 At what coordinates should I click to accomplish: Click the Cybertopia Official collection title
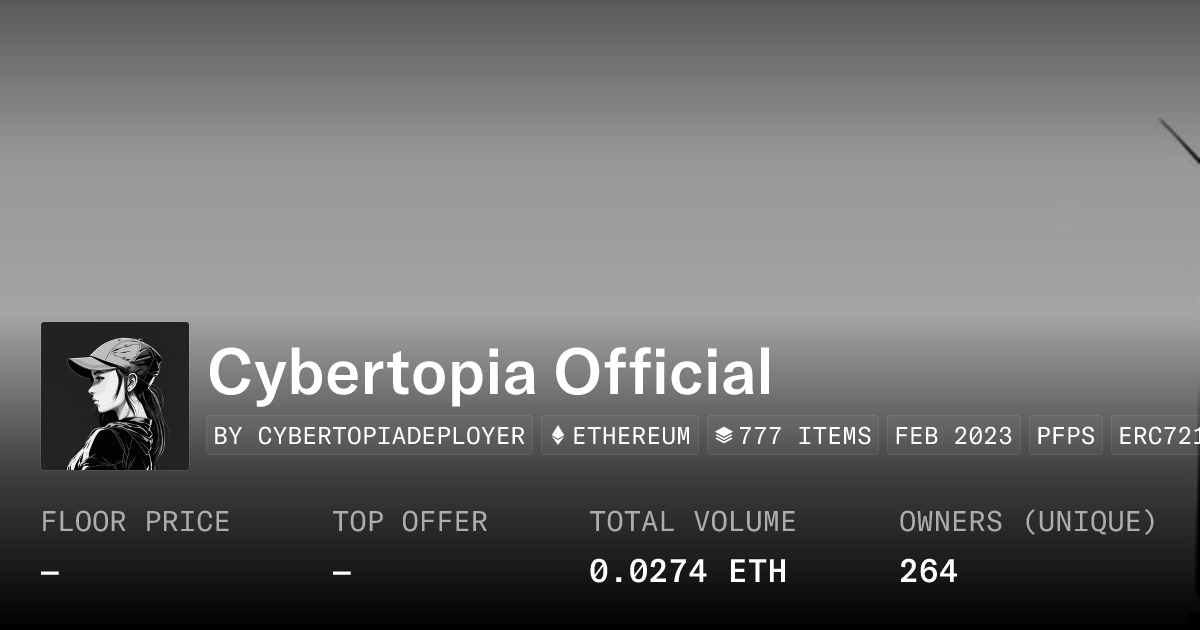tap(490, 373)
